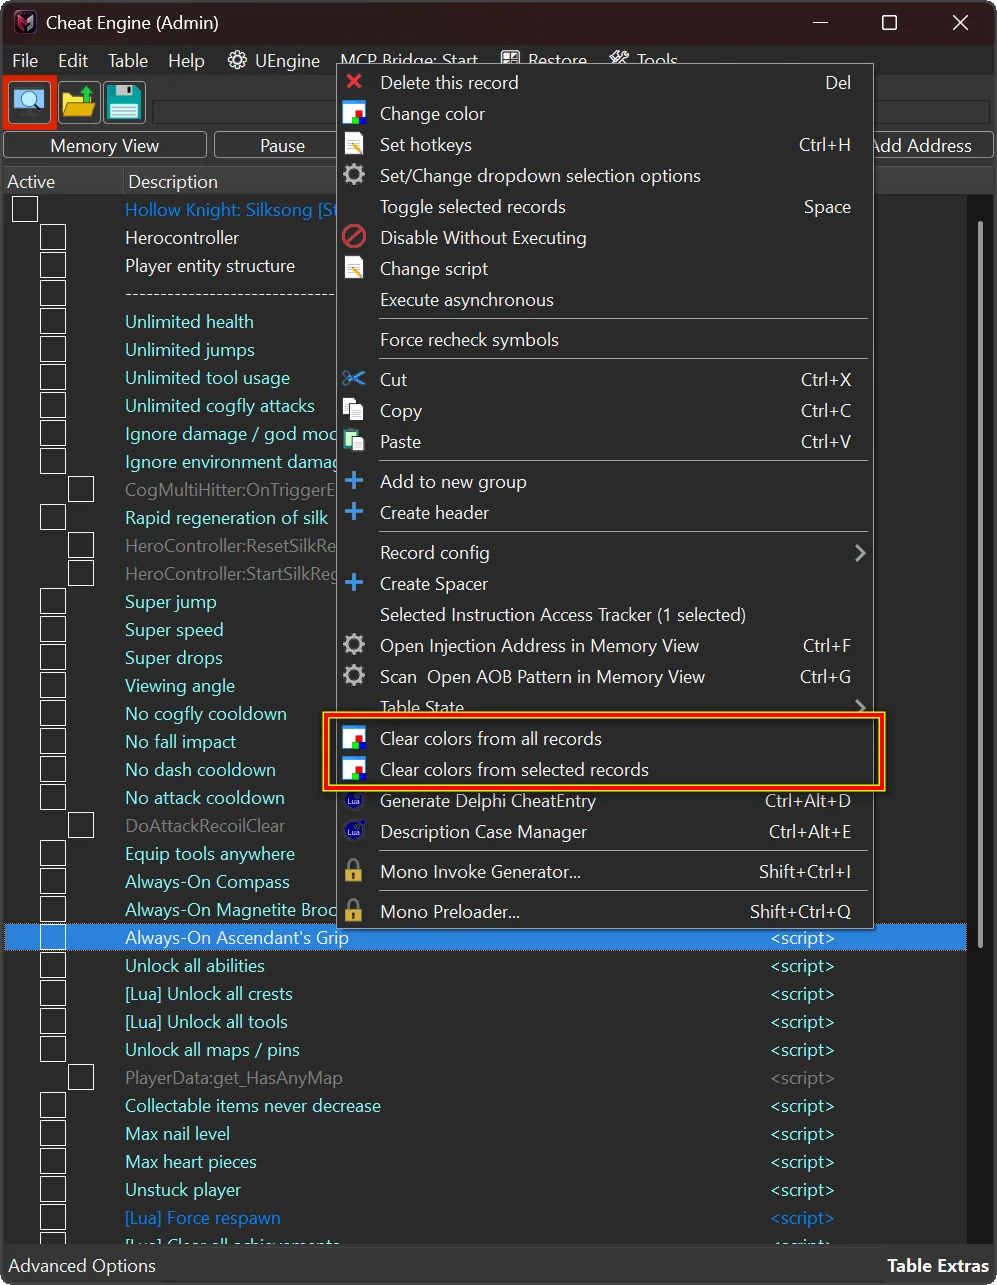
Task: Enable the Unlimited jumps checkbox
Action: point(53,349)
